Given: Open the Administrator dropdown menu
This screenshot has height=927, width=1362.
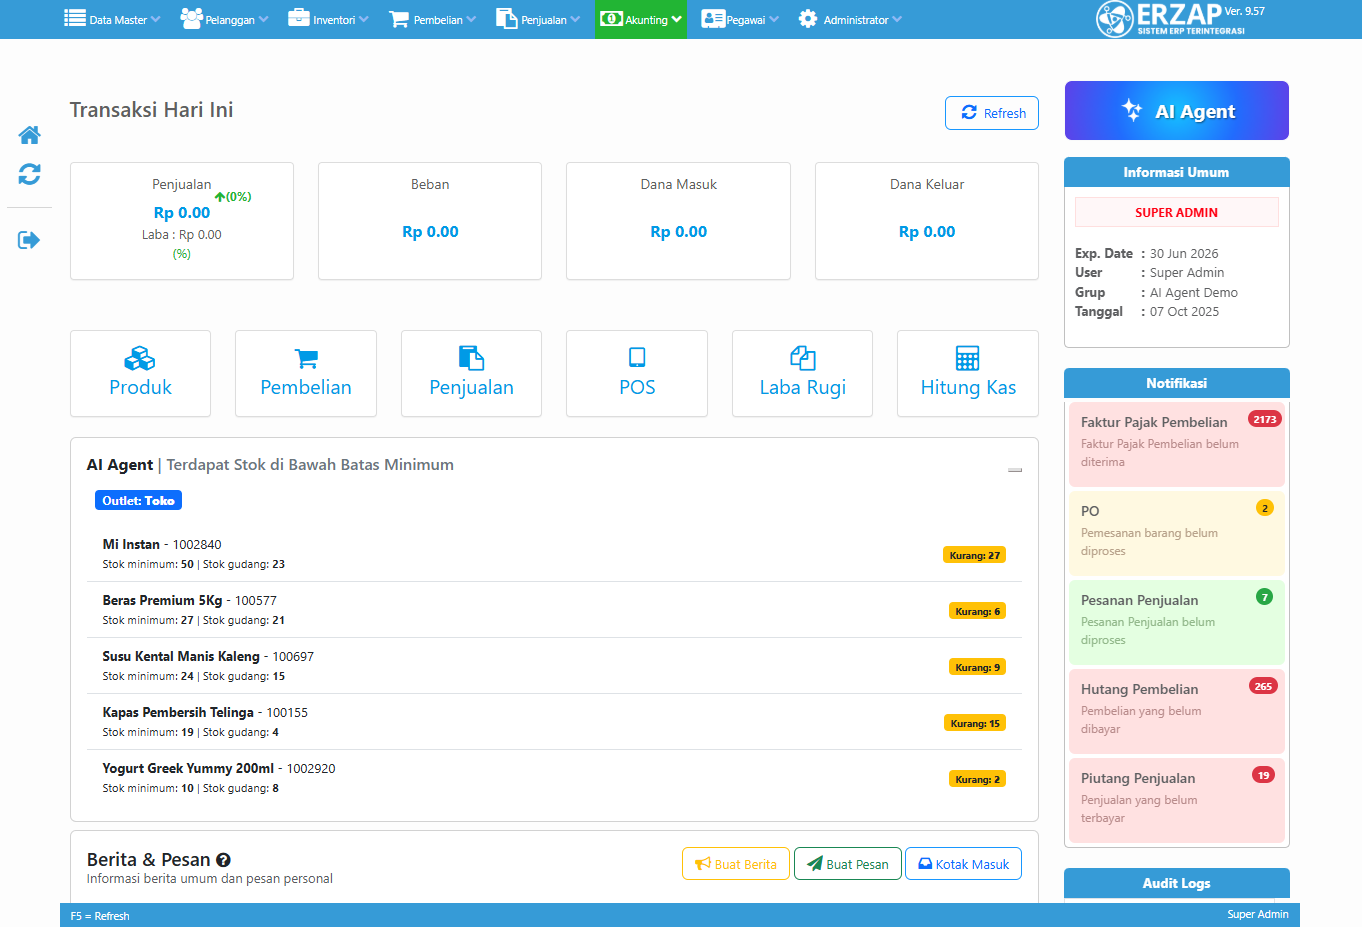Looking at the screenshot, I should pos(850,19).
